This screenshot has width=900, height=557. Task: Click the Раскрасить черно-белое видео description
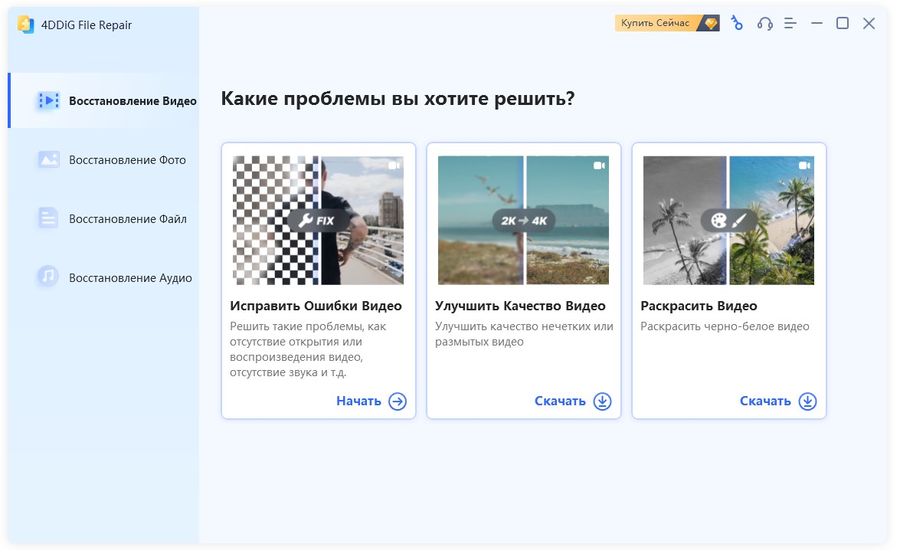pos(724,326)
